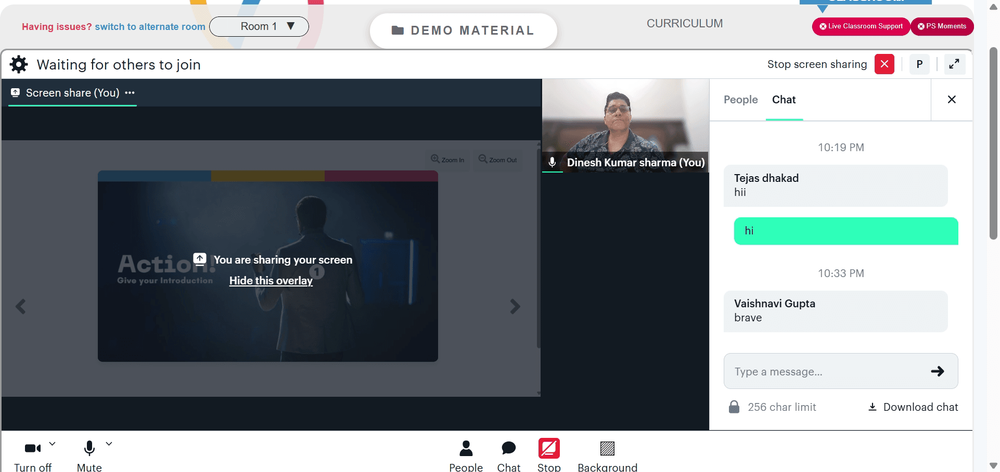Click the Hide this overlay link

tap(271, 281)
